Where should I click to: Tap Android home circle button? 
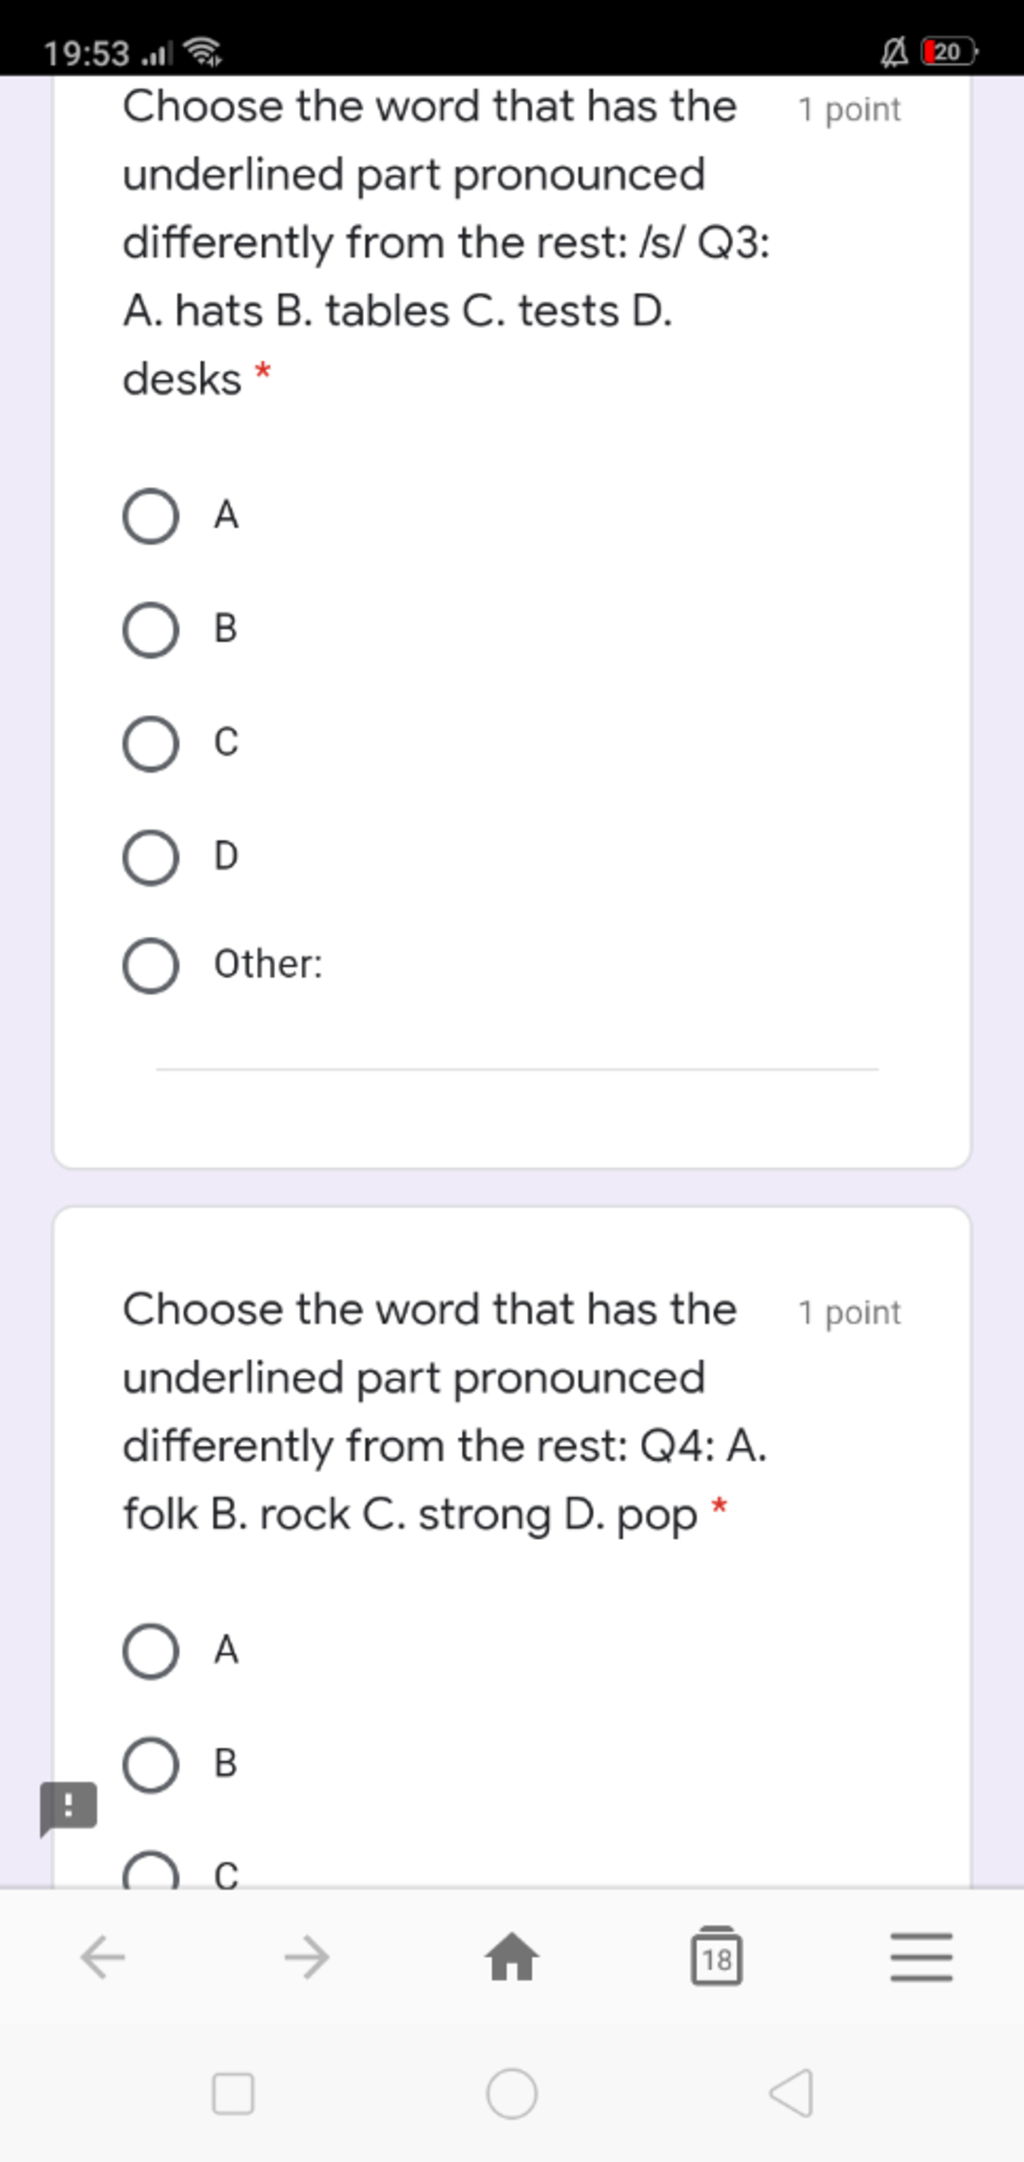[512, 2093]
